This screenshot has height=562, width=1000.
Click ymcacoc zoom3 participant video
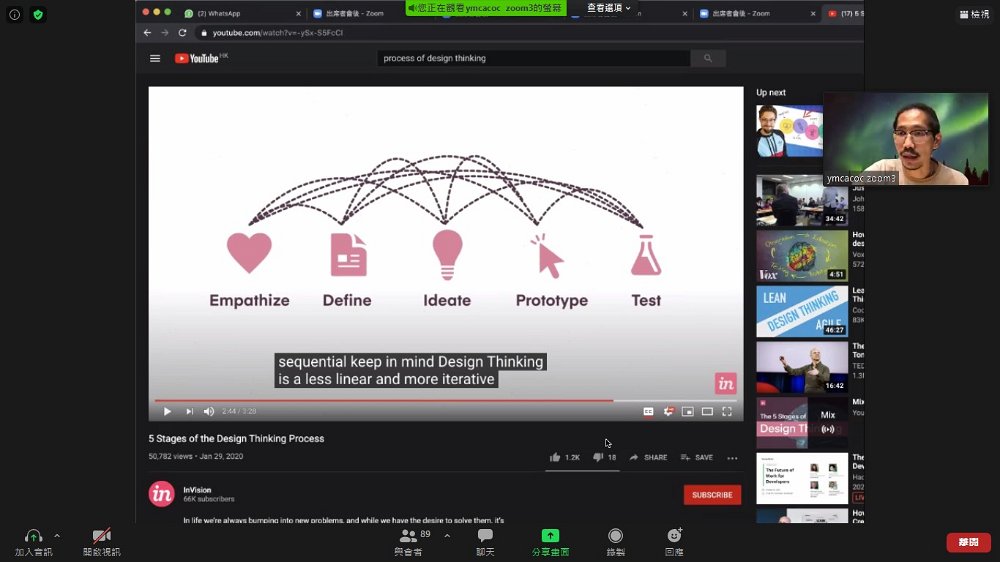906,139
